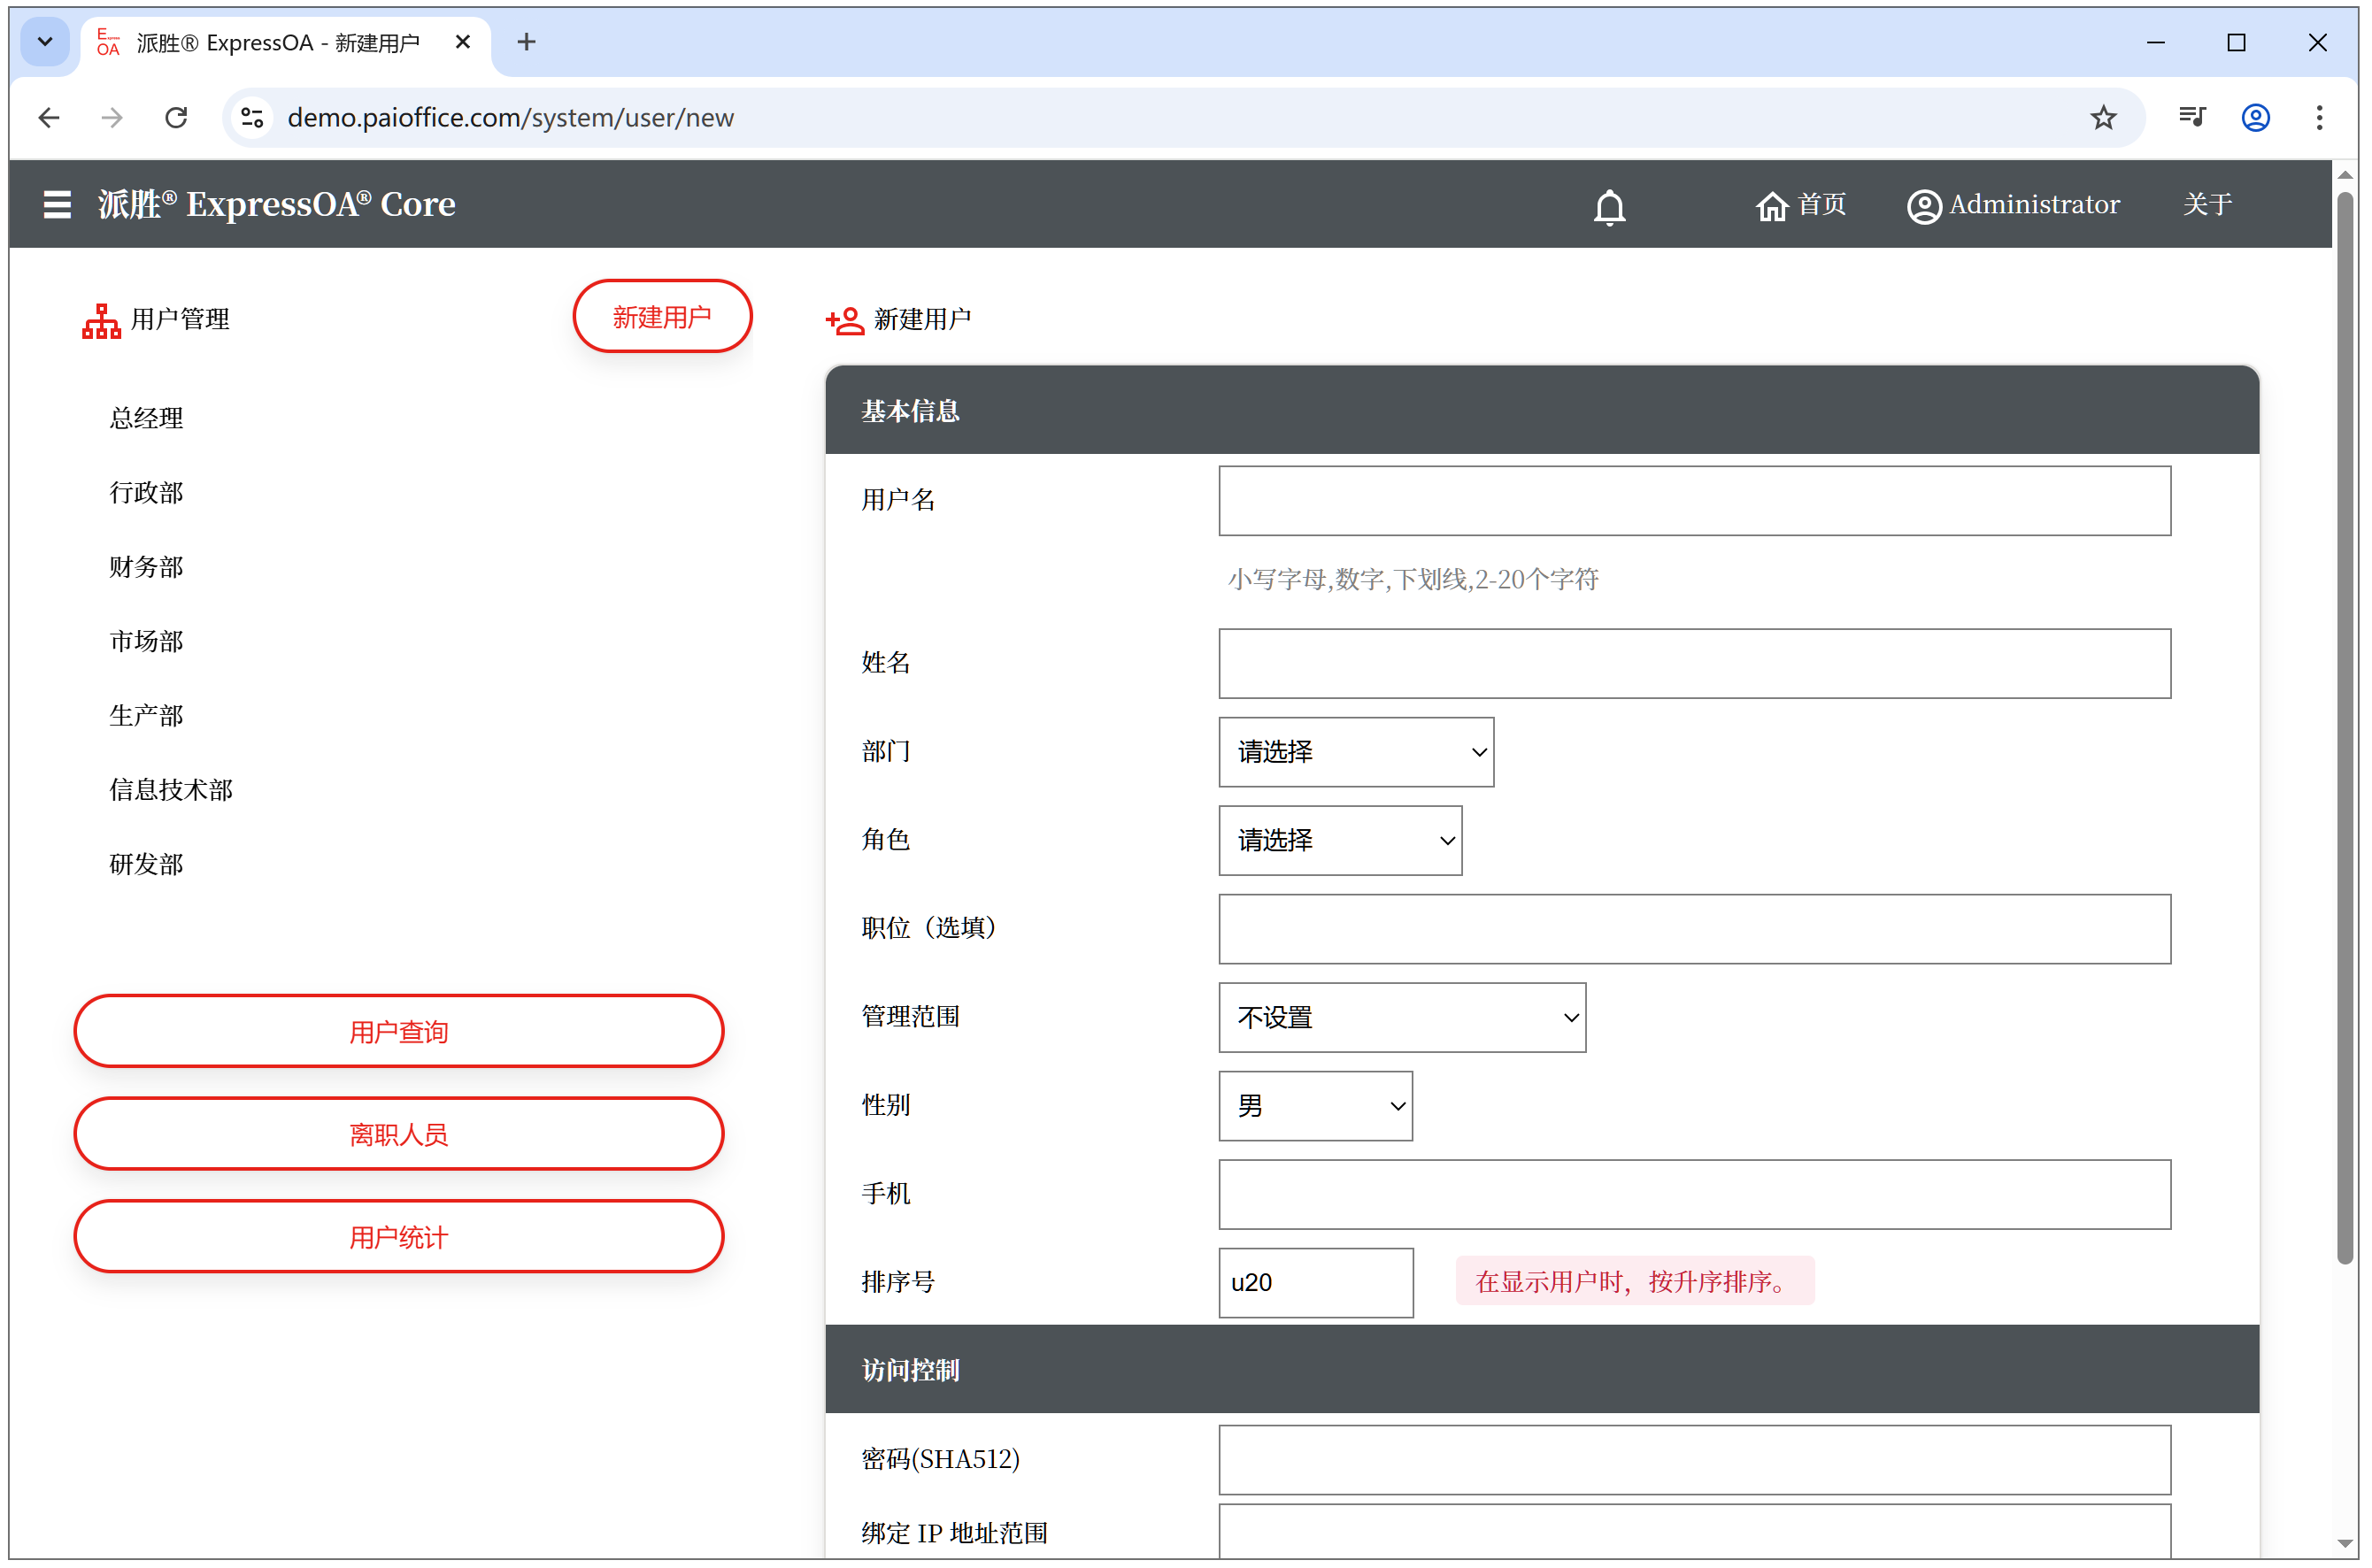Open Chrome profile icon
This screenshot has width=2372, height=1568.
point(2256,118)
